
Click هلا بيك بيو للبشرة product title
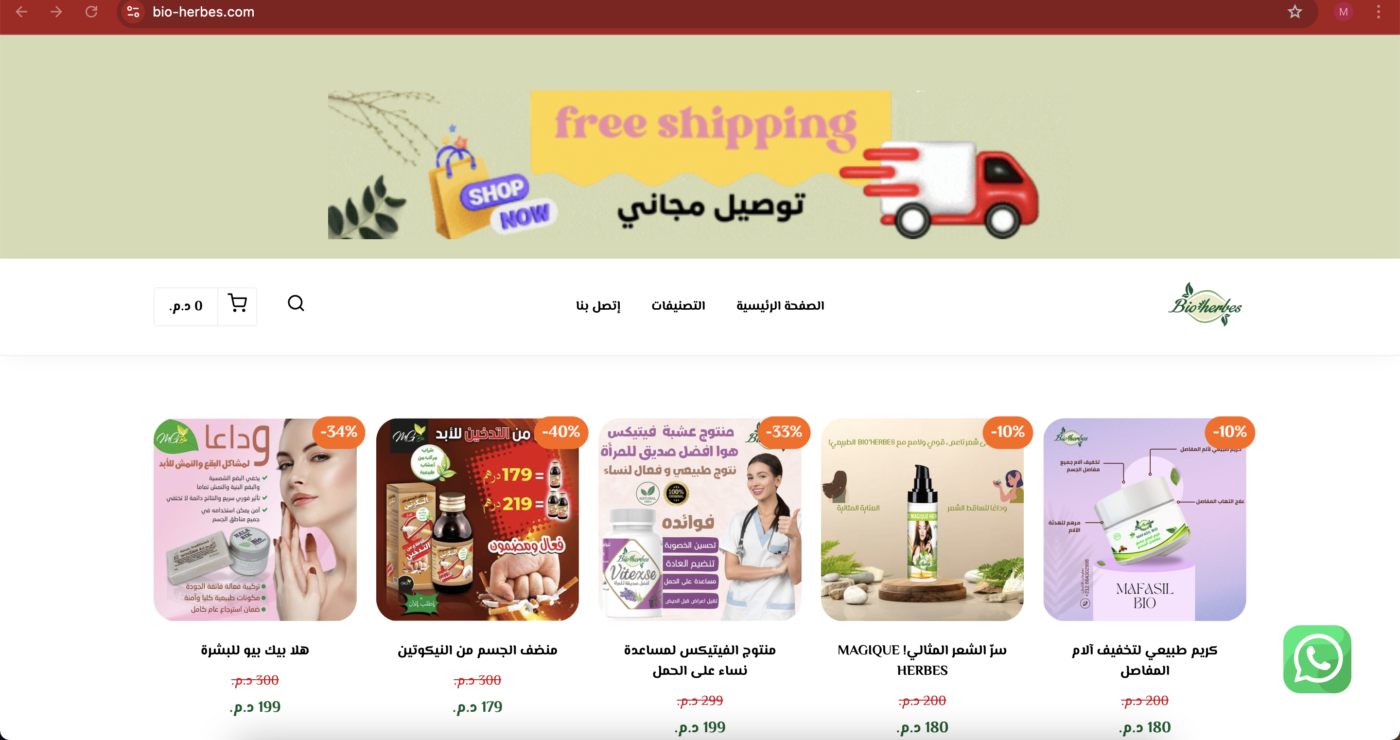coord(255,650)
